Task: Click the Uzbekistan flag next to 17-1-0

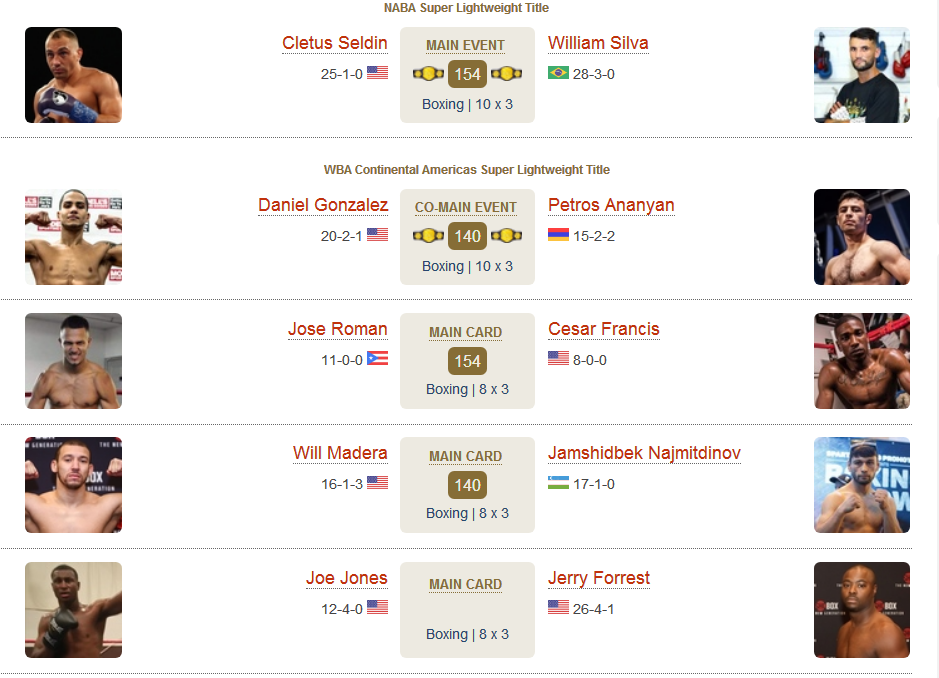Action: click(558, 483)
